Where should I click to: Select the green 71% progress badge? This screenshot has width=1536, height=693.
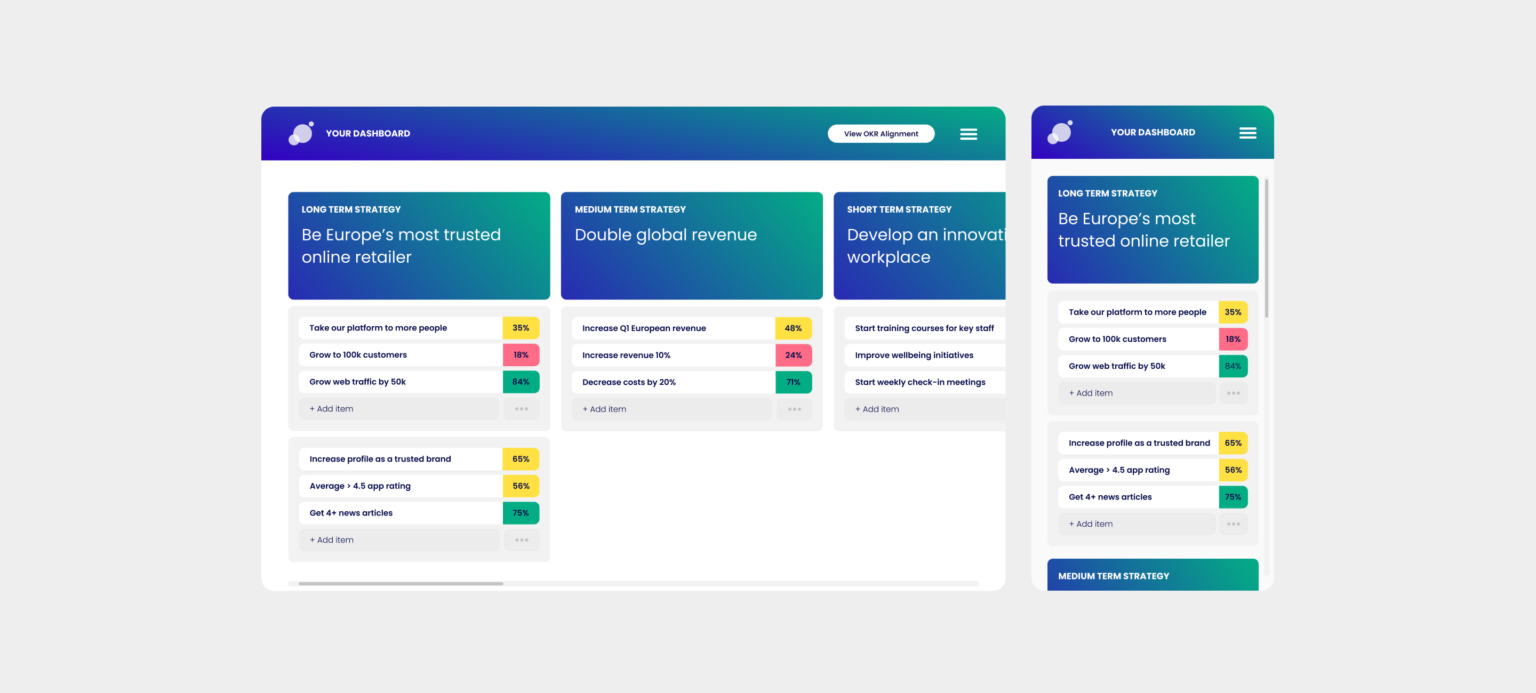pos(793,382)
